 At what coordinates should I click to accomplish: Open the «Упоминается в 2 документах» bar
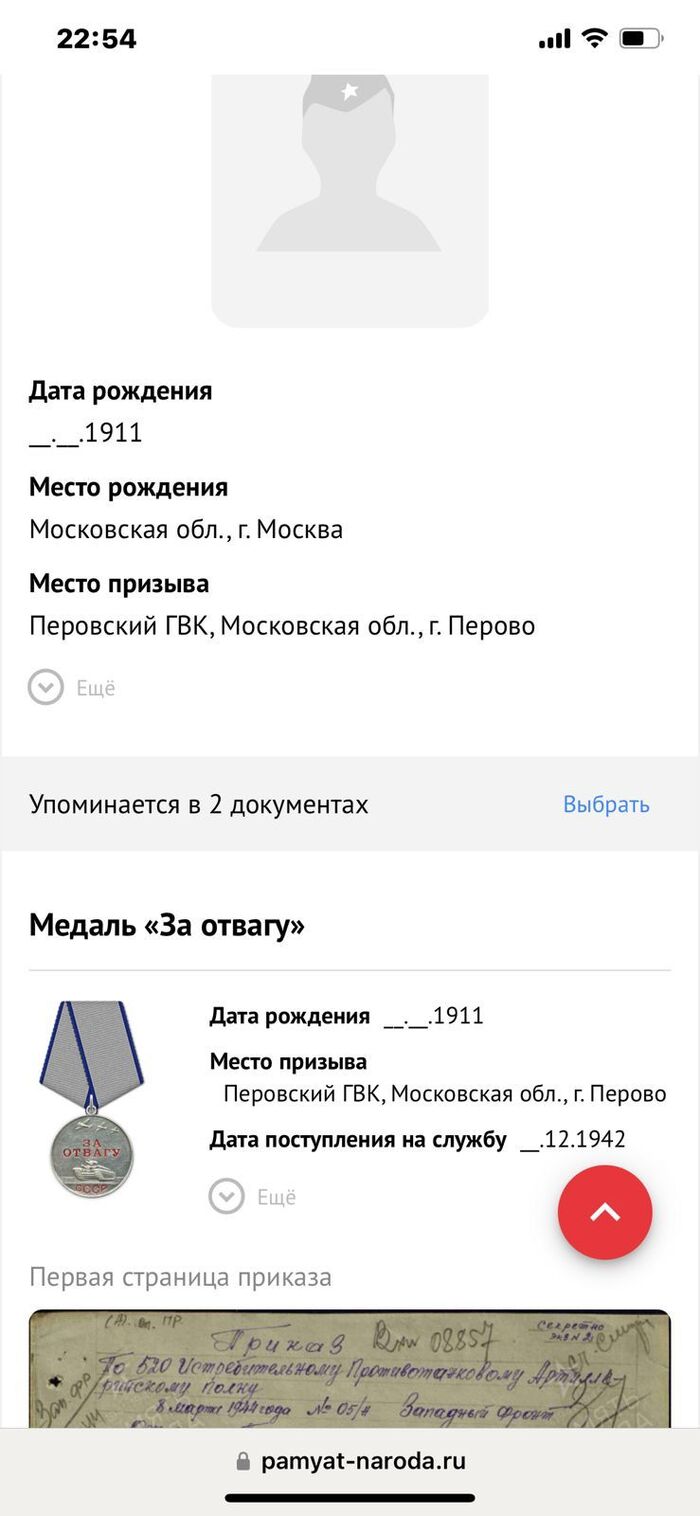[199, 805]
